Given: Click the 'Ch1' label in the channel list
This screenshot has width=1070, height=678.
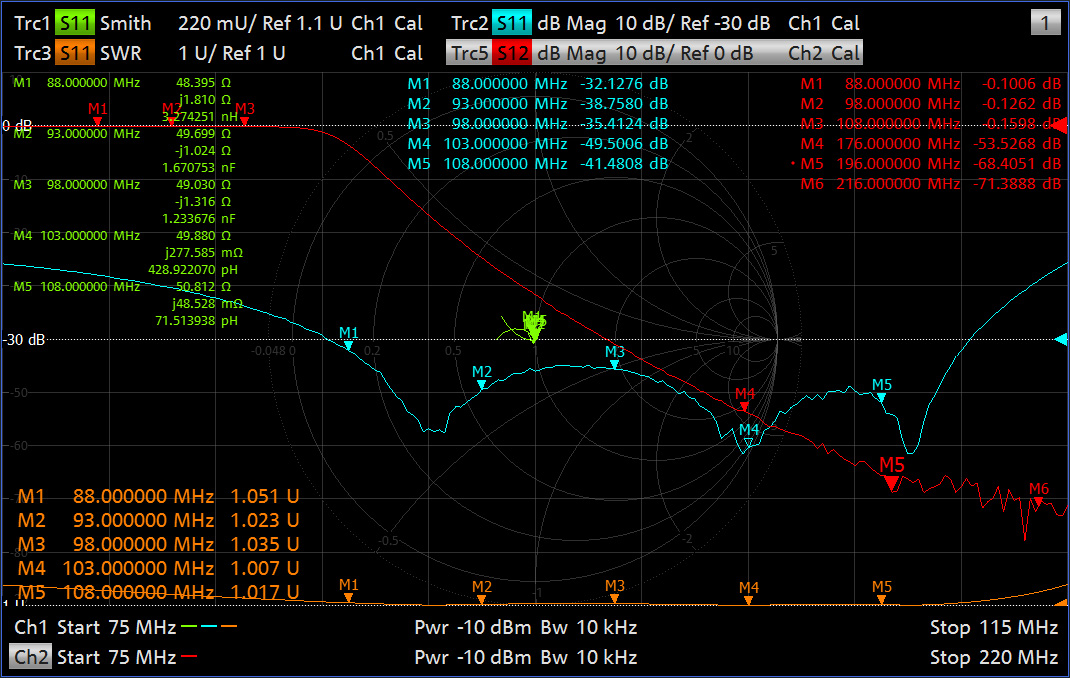Looking at the screenshot, I should coord(31,627).
